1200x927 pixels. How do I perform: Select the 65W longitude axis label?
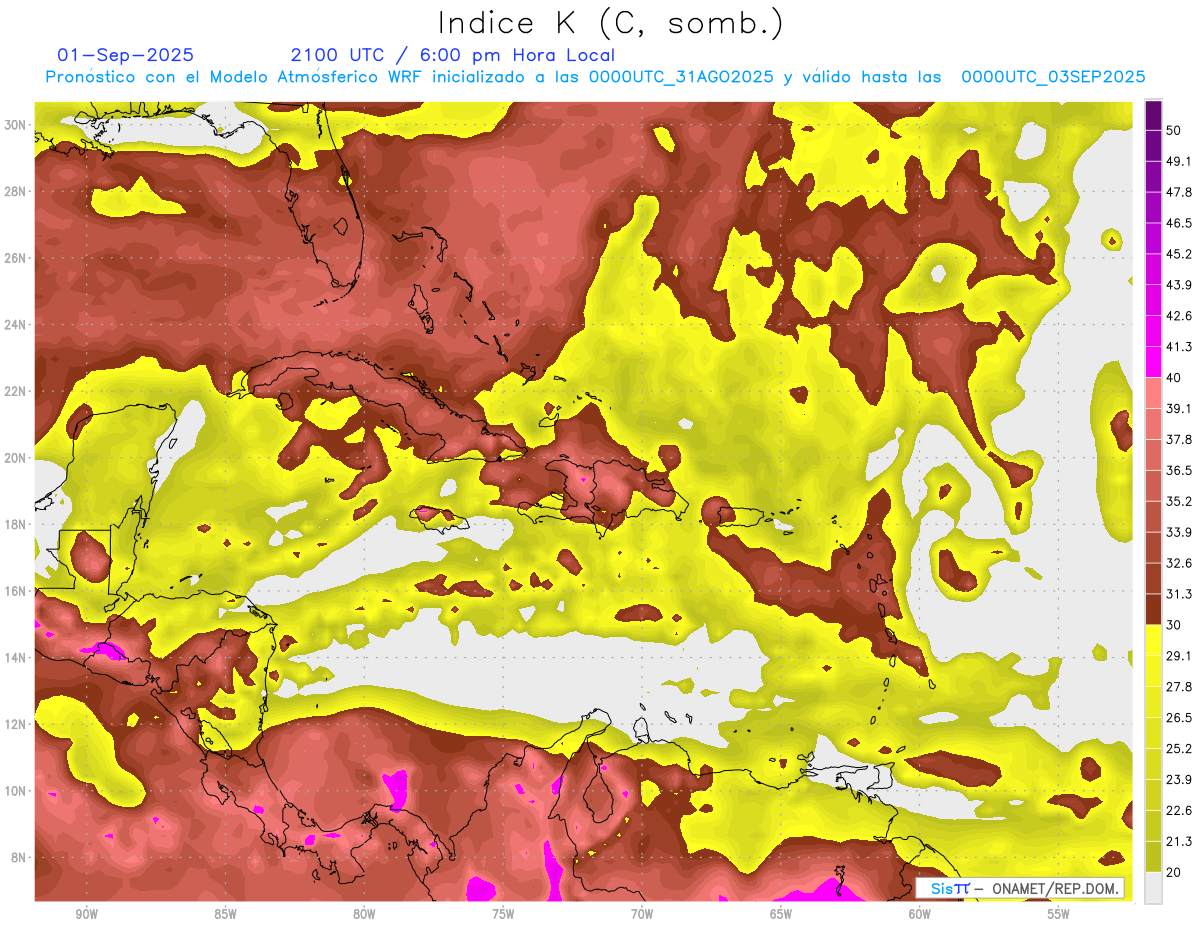coord(781,914)
